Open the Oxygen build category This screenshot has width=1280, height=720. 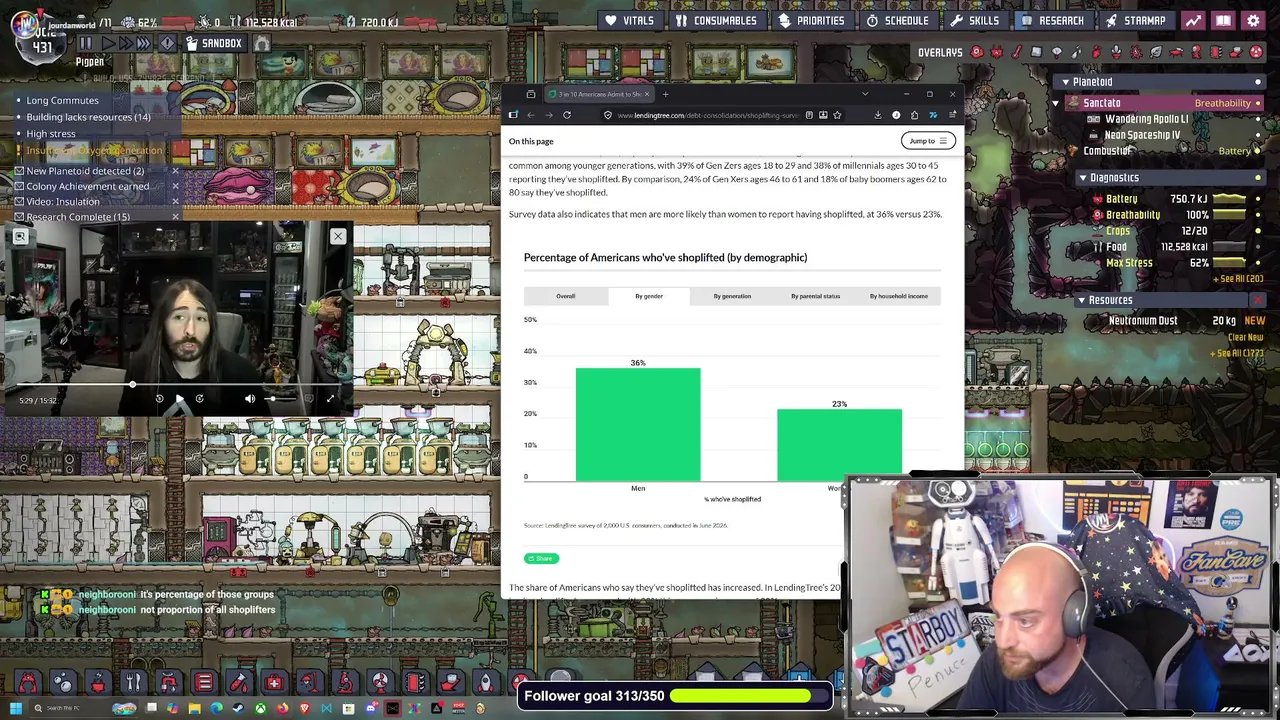(x=63, y=683)
